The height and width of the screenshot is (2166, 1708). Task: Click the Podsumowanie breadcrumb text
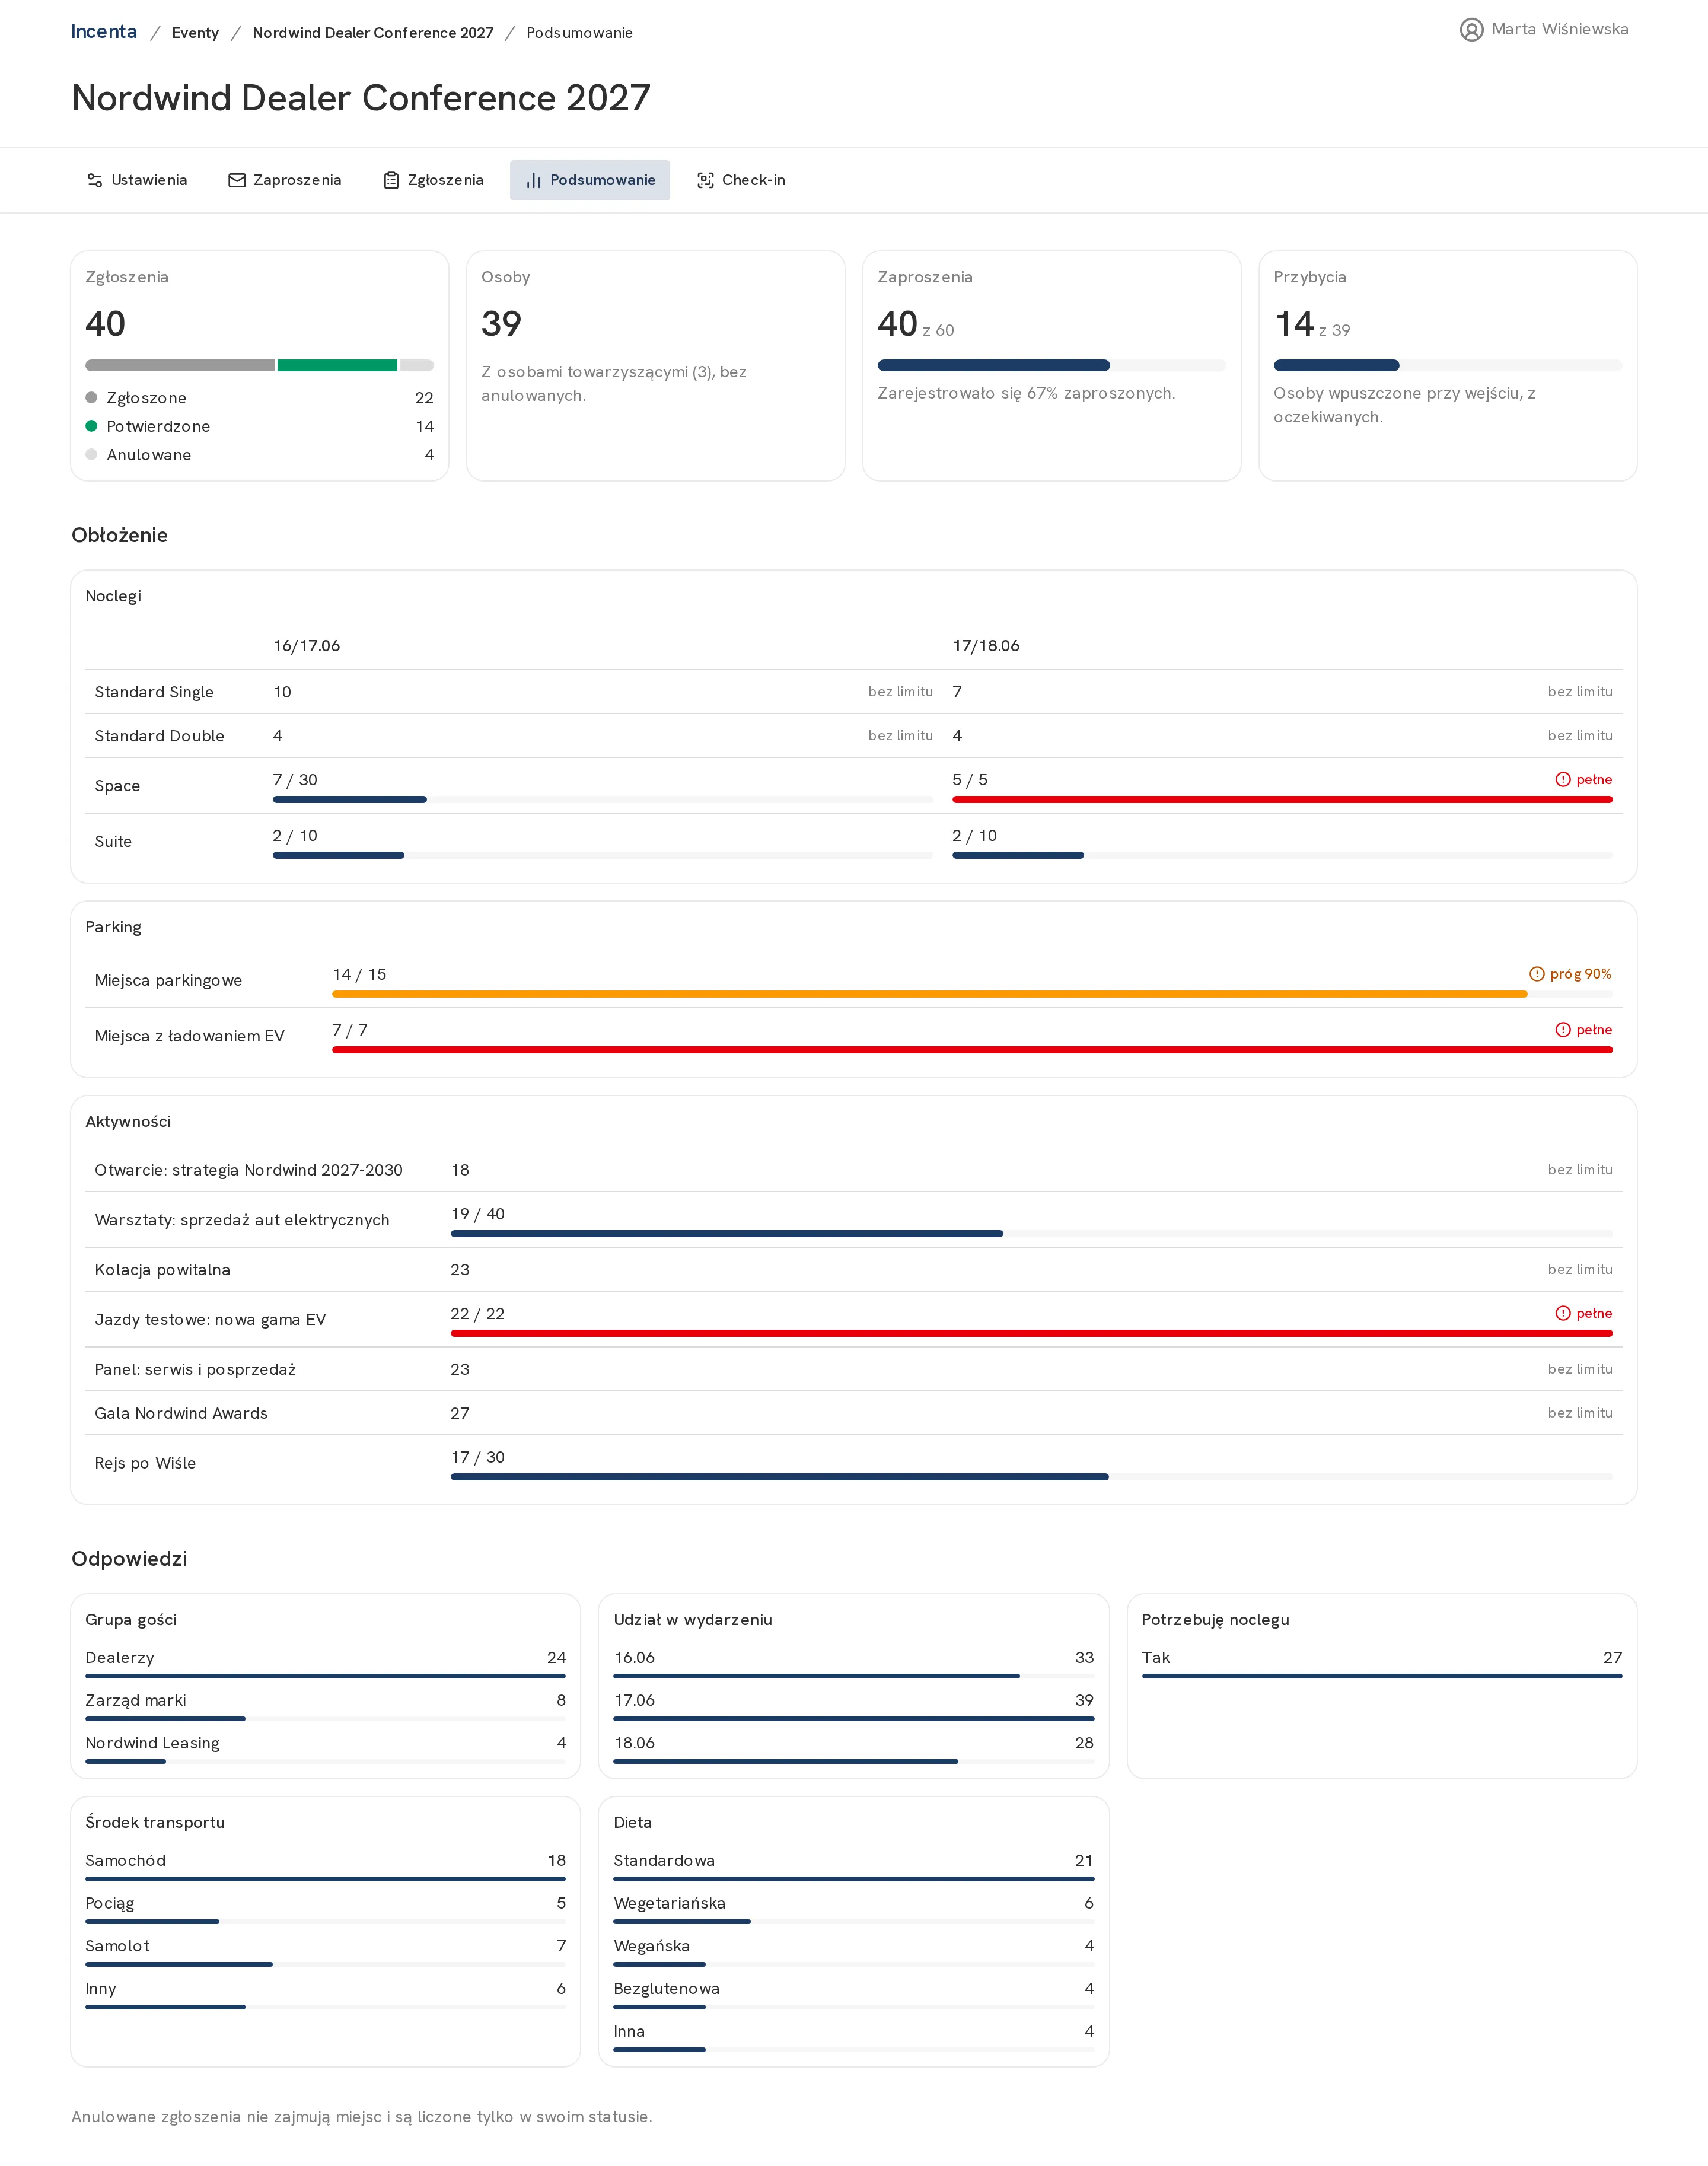(x=579, y=33)
